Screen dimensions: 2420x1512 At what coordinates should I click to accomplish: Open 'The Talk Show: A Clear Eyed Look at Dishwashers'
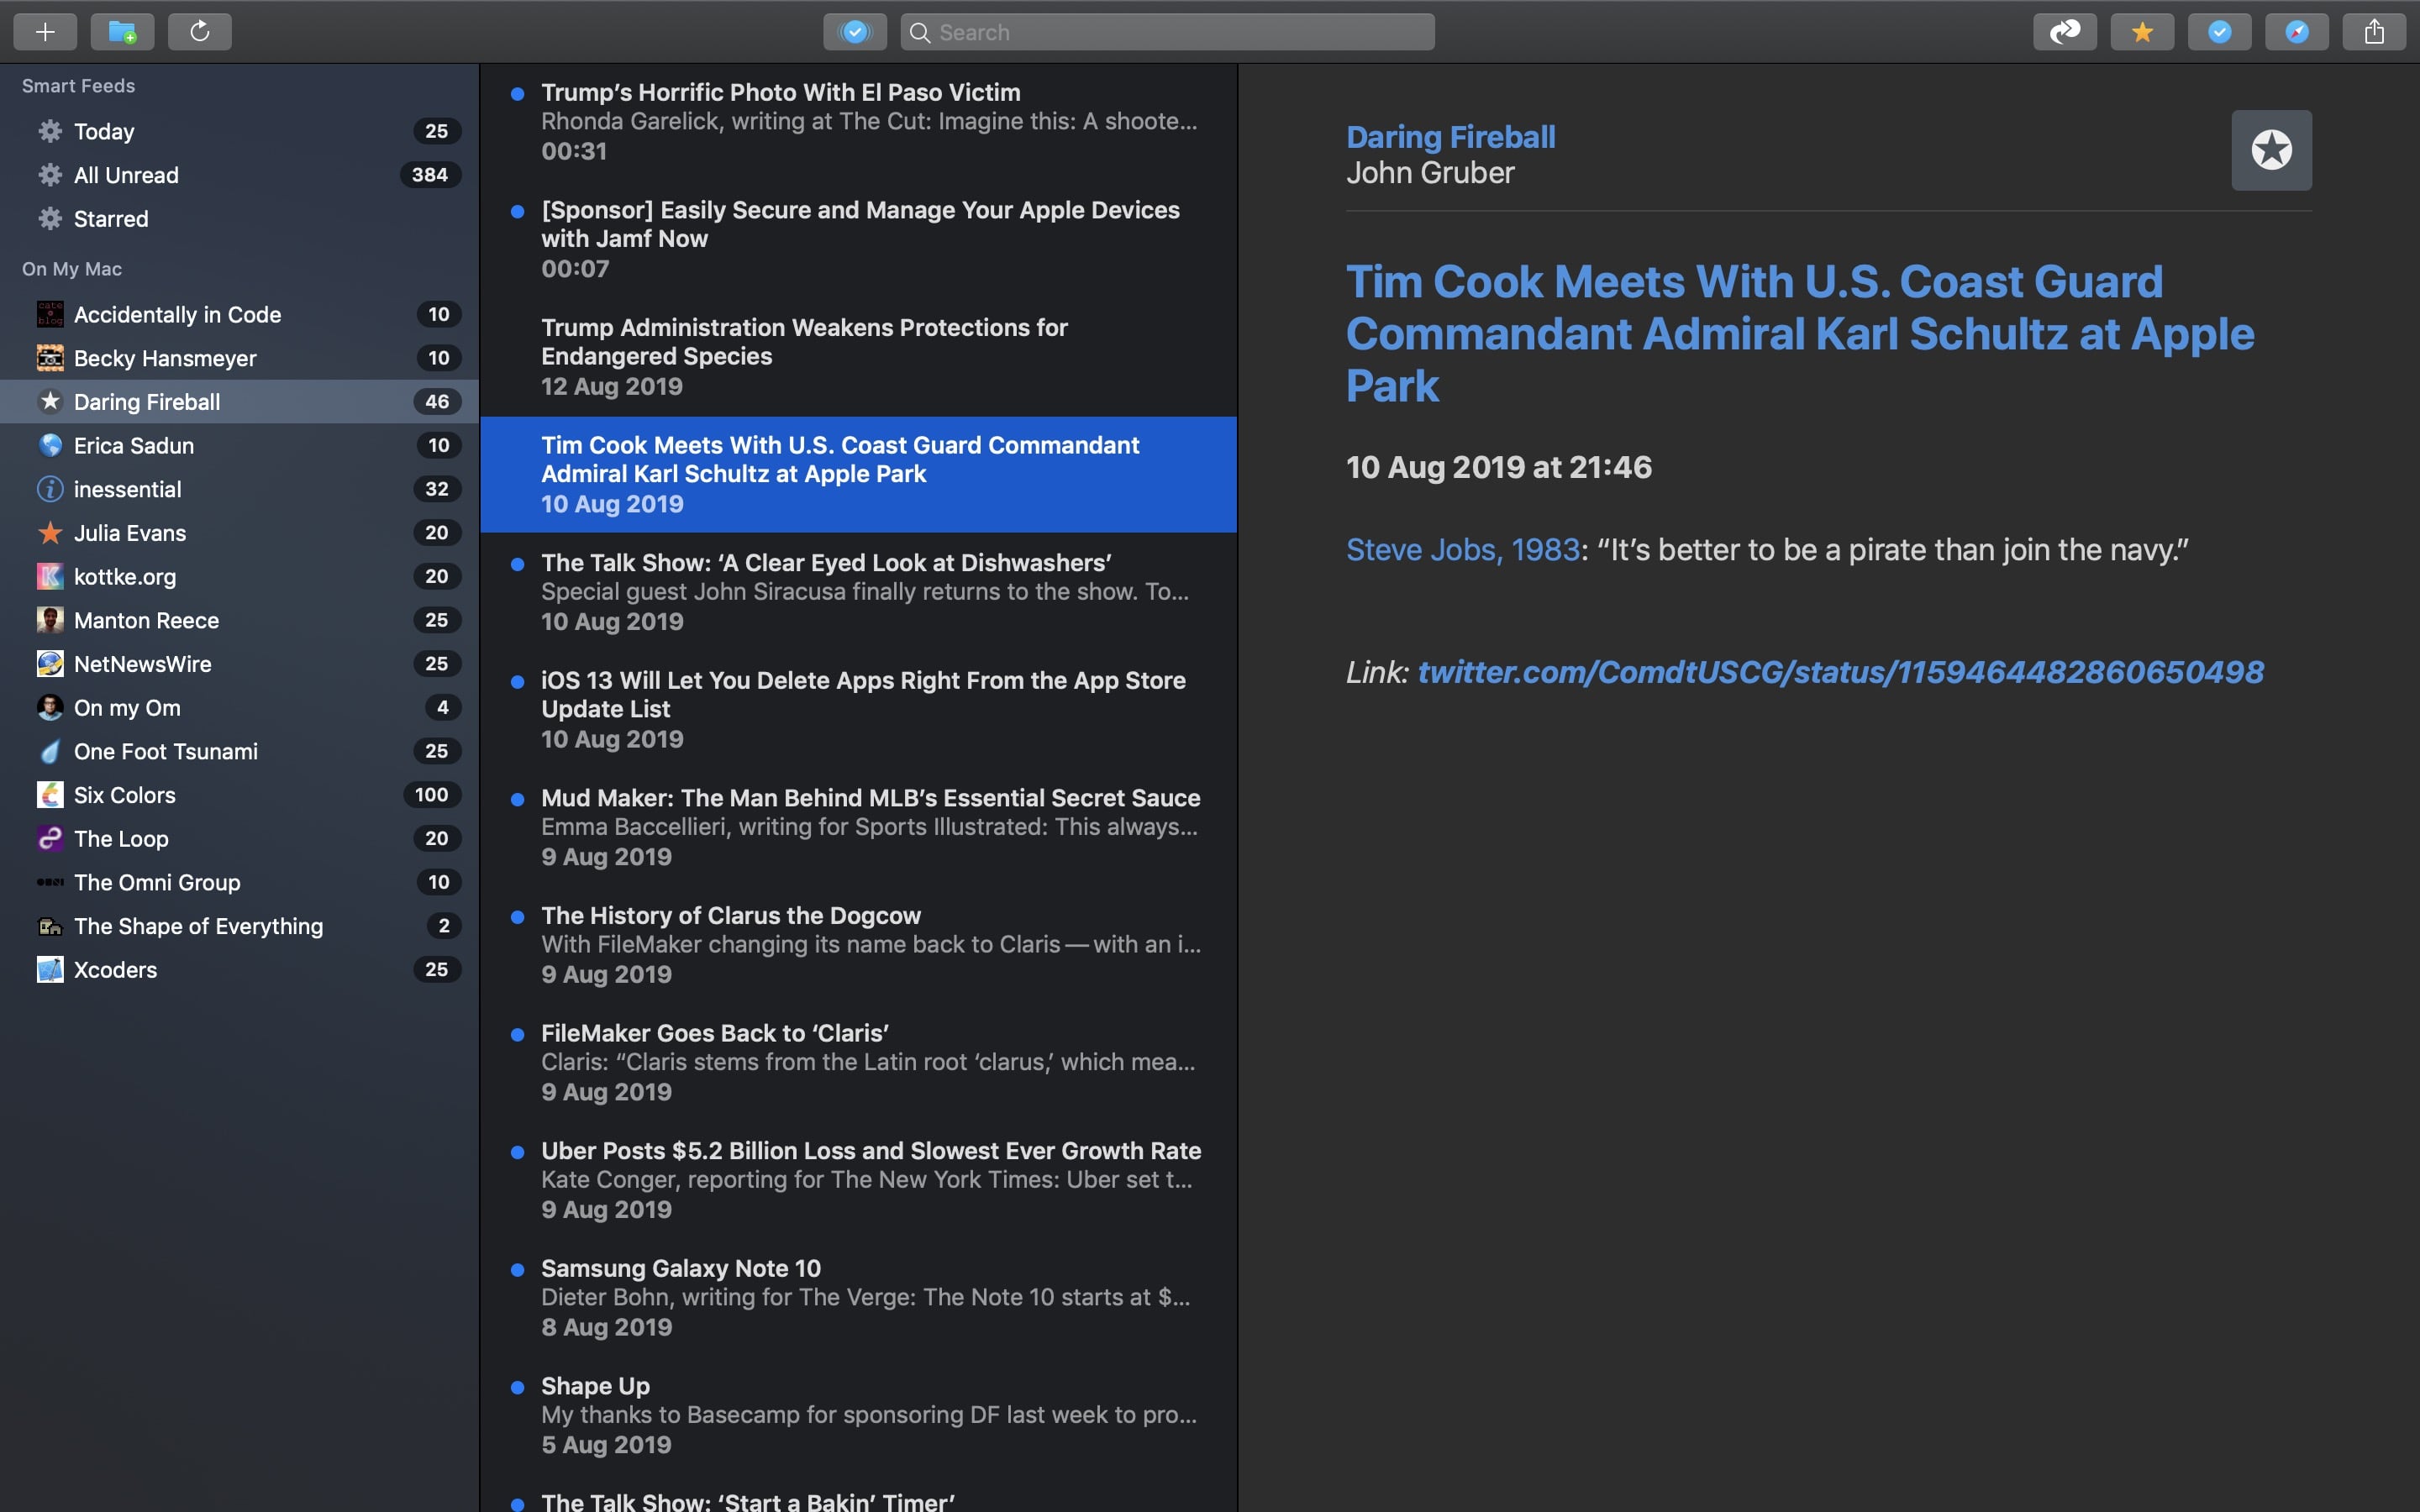point(858,592)
